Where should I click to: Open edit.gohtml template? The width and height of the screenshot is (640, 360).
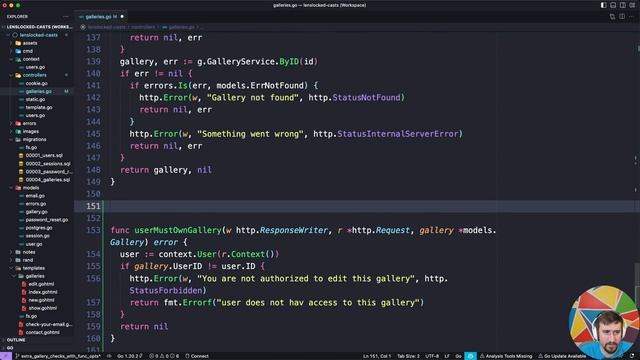click(41, 284)
